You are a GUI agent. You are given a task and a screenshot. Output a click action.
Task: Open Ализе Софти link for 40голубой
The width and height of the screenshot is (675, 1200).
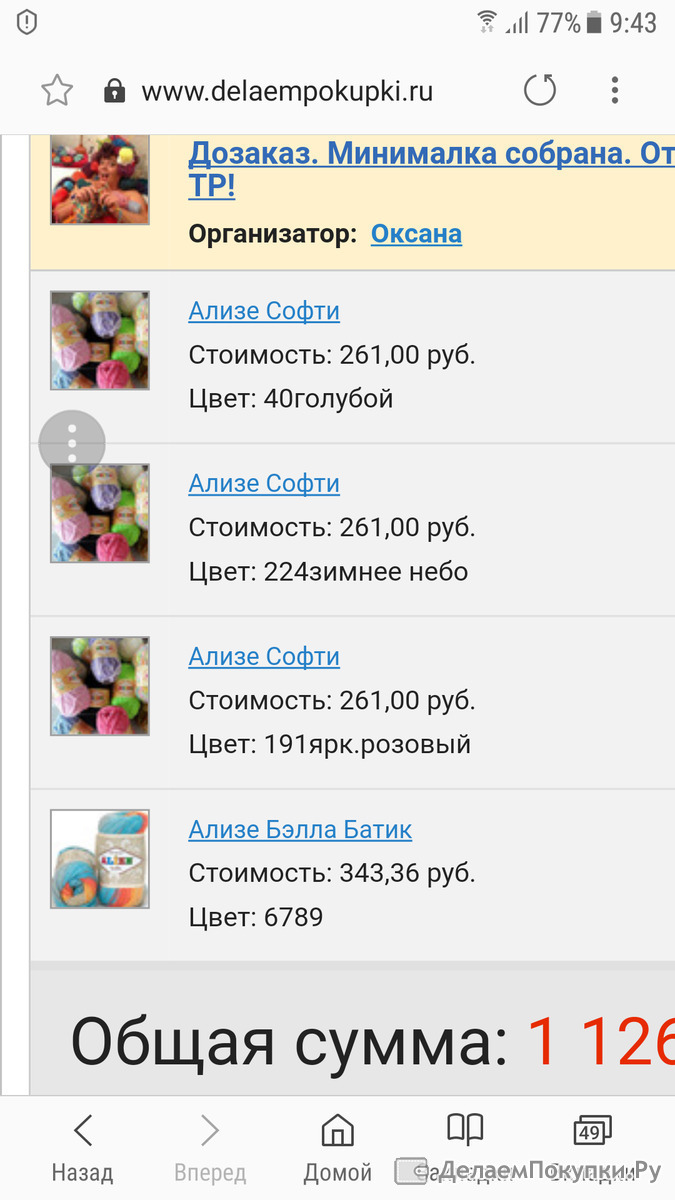tap(264, 311)
